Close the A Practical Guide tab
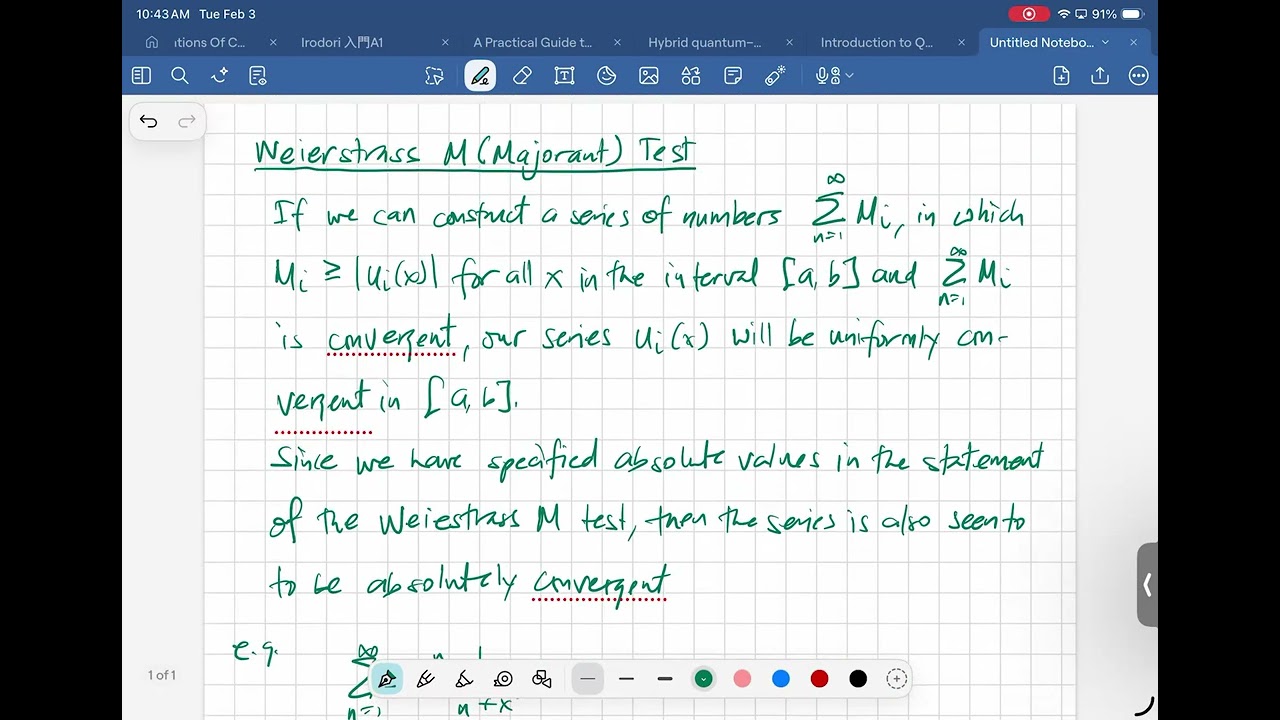The height and width of the screenshot is (720, 1280). pyautogui.click(x=617, y=42)
